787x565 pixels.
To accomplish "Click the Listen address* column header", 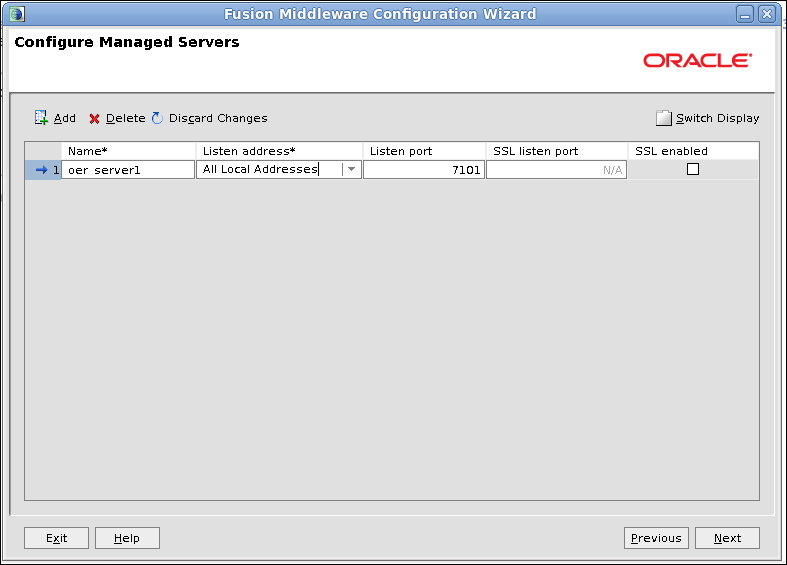I will pyautogui.click(x=279, y=151).
